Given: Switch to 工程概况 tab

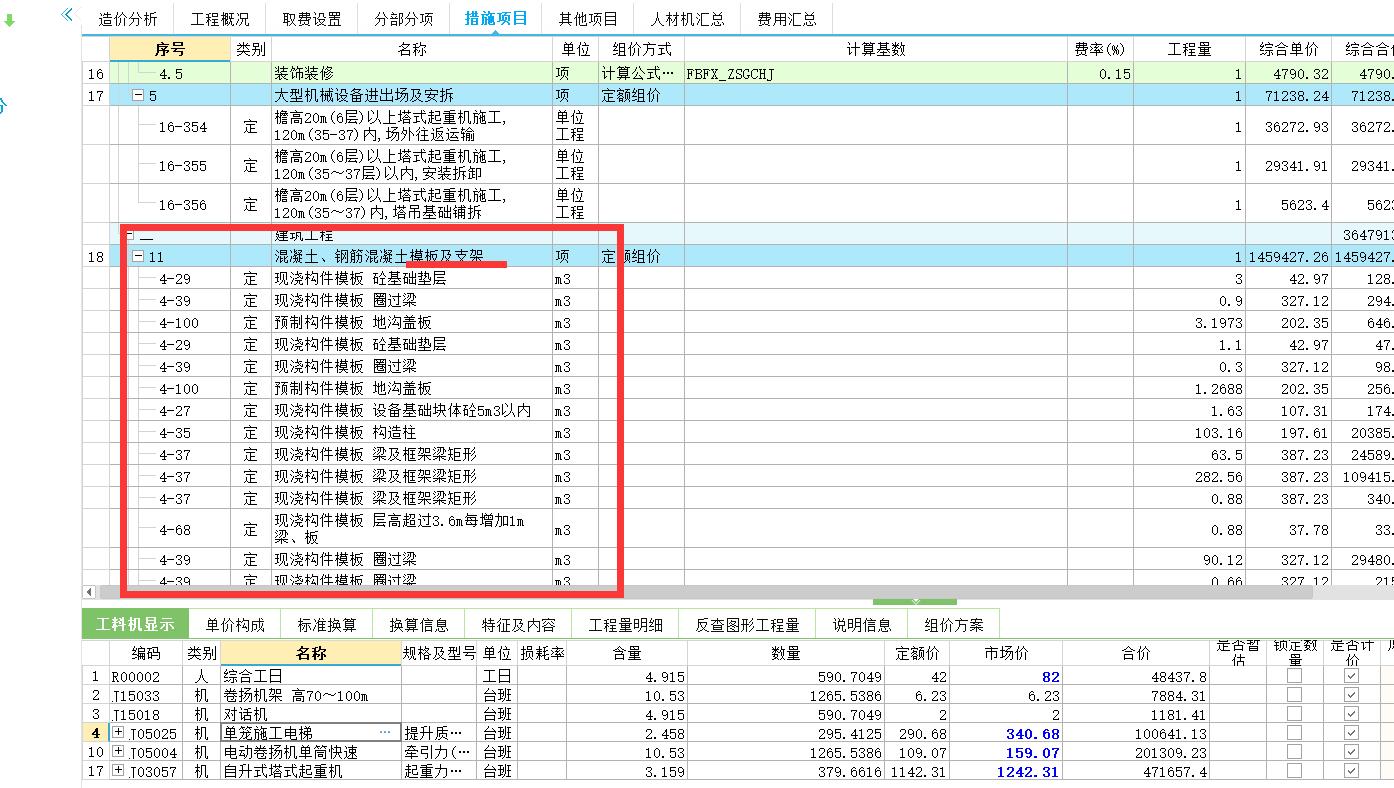Looking at the screenshot, I should [x=220, y=19].
